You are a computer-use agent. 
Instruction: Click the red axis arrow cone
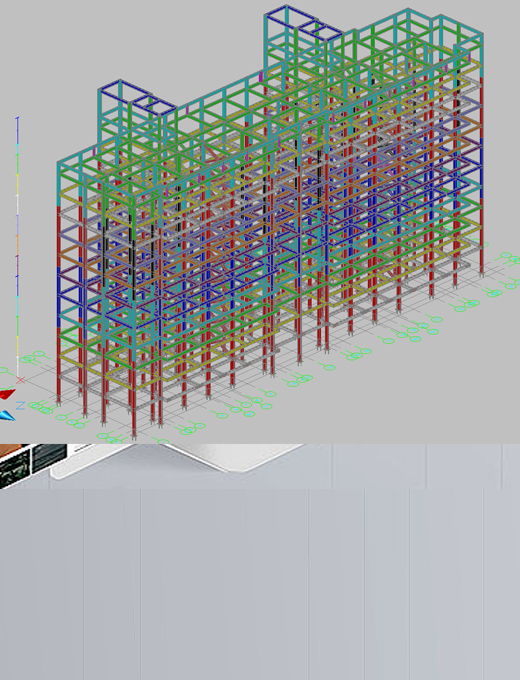tap(7, 394)
